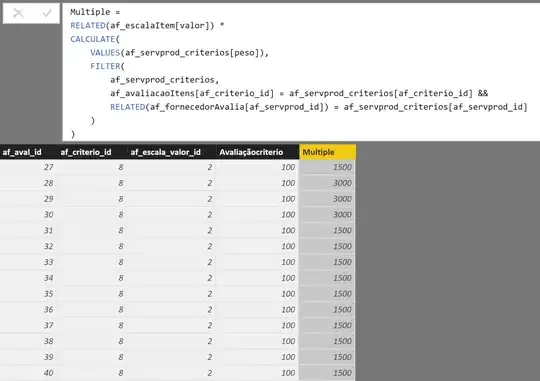The width and height of the screenshot is (540, 381).
Task: Select Avaliaçãocriterio value 100 in row 32
Action: 258,246
